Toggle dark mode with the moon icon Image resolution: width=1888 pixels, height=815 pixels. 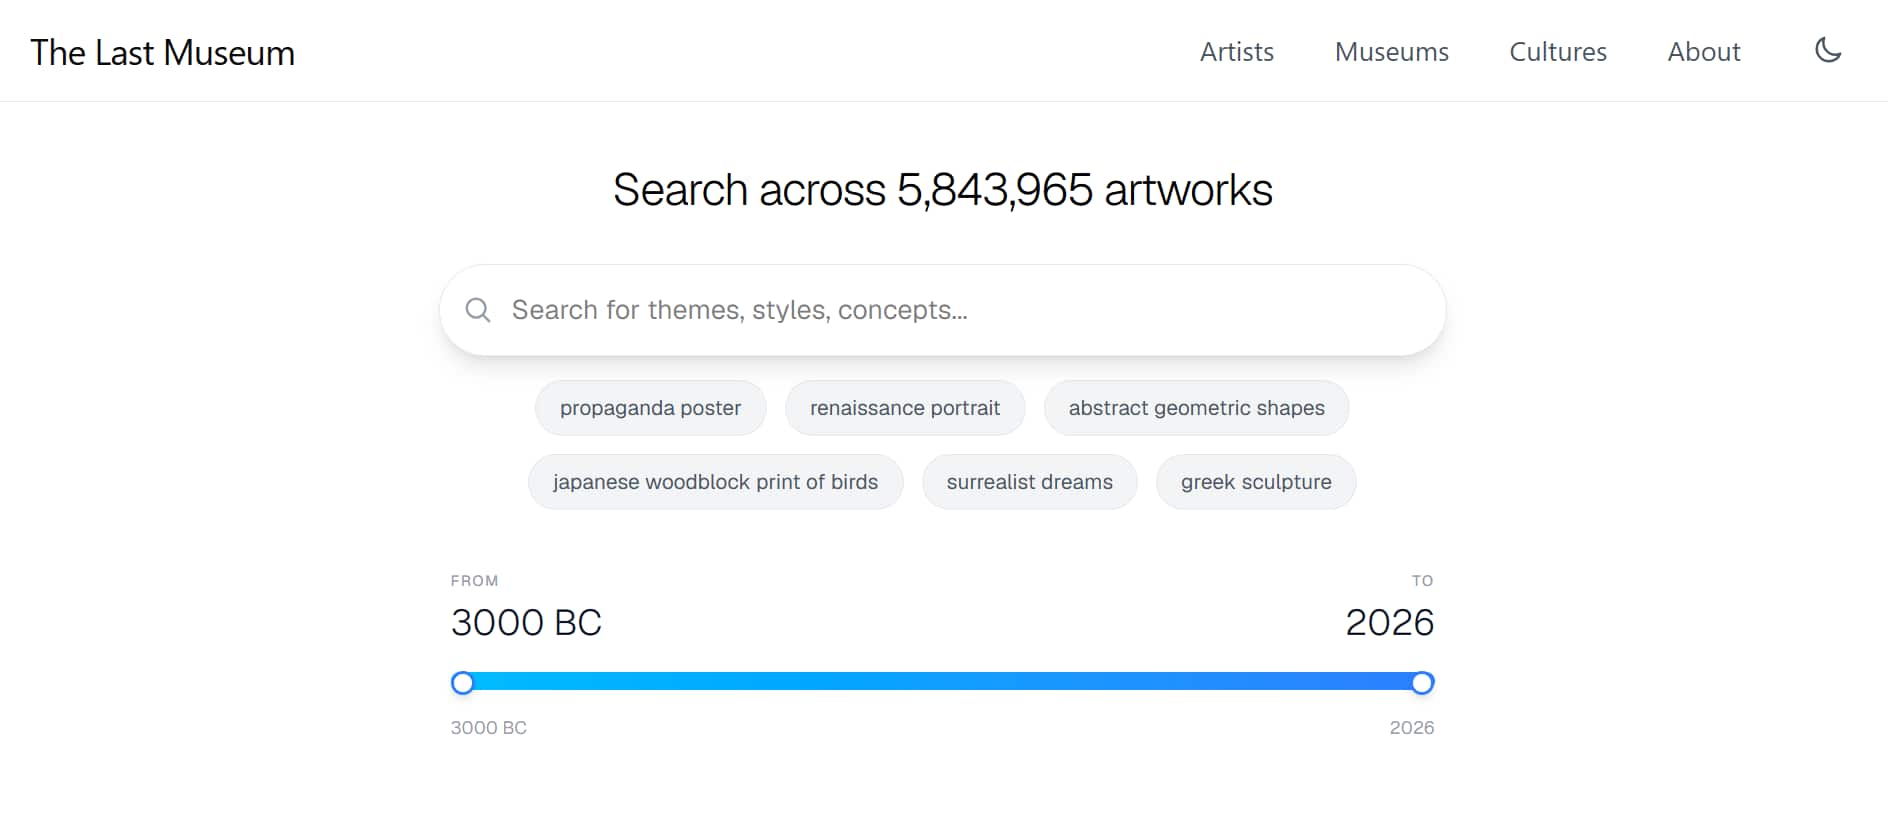coord(1828,50)
